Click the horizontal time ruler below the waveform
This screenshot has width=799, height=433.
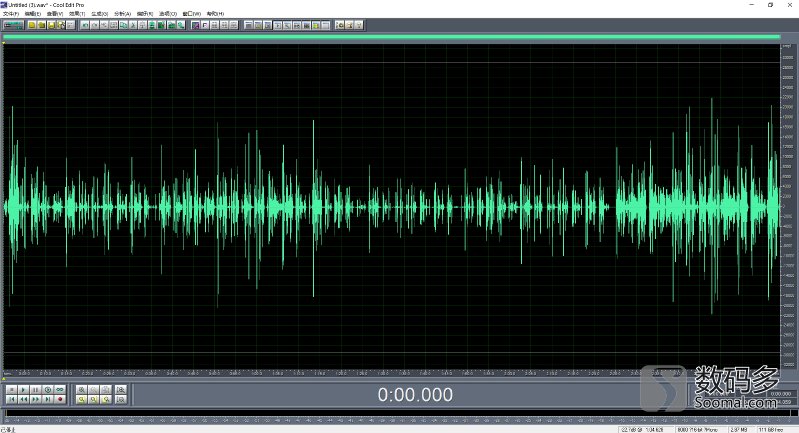pyautogui.click(x=391, y=373)
